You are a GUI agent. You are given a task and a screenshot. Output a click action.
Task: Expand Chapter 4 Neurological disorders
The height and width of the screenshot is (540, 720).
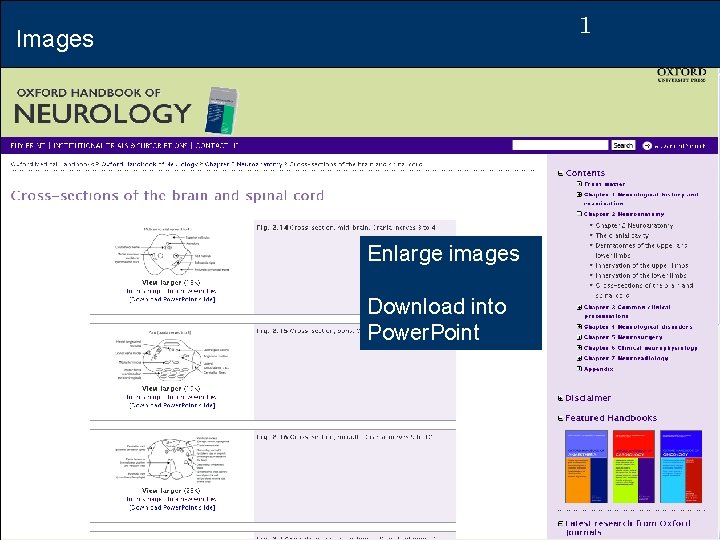[579, 327]
